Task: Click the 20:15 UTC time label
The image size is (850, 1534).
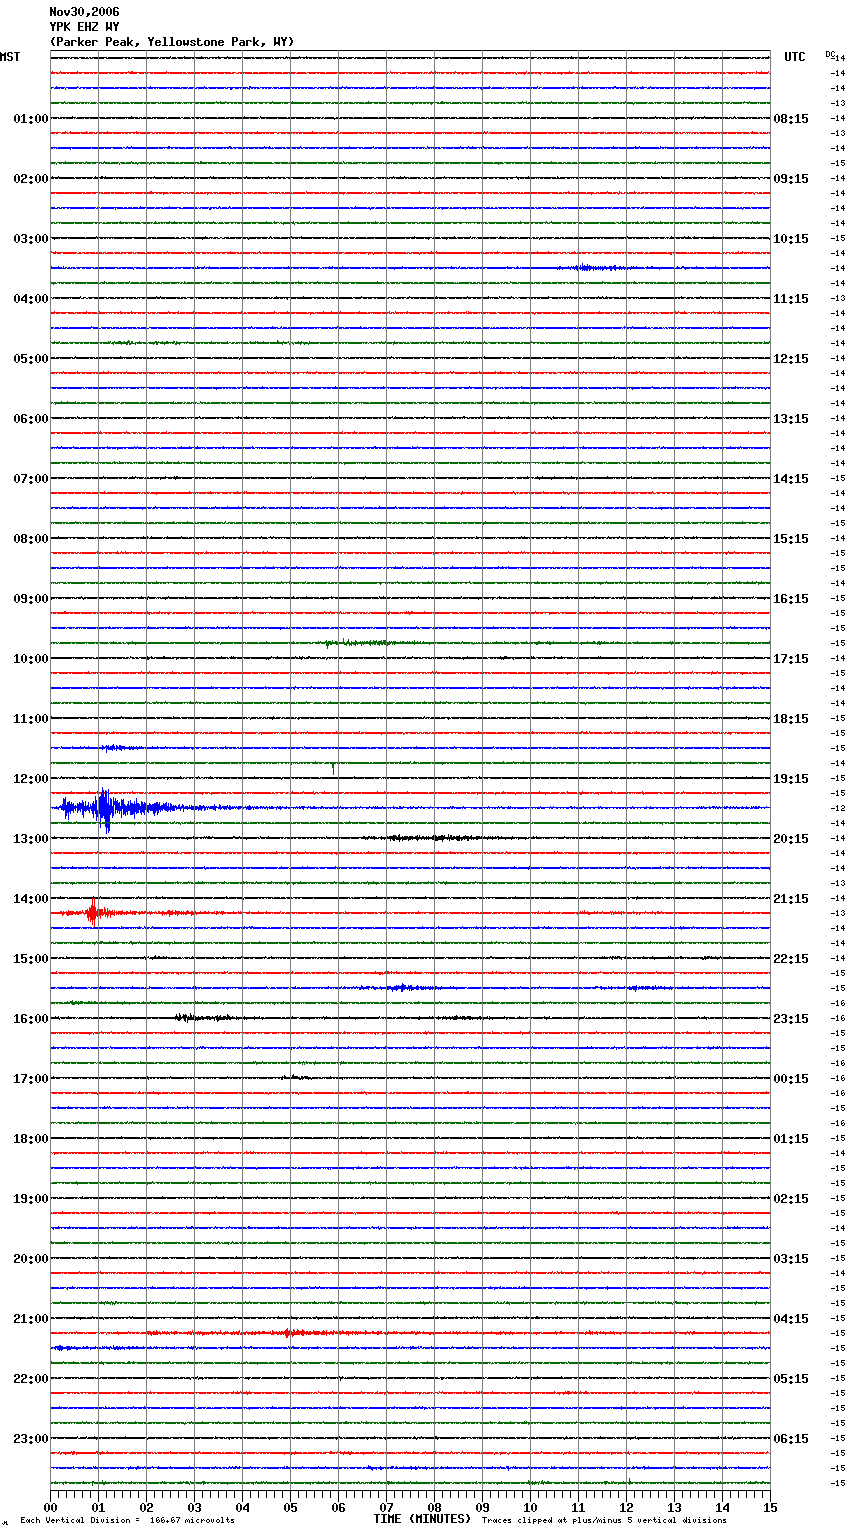Action: 791,839
